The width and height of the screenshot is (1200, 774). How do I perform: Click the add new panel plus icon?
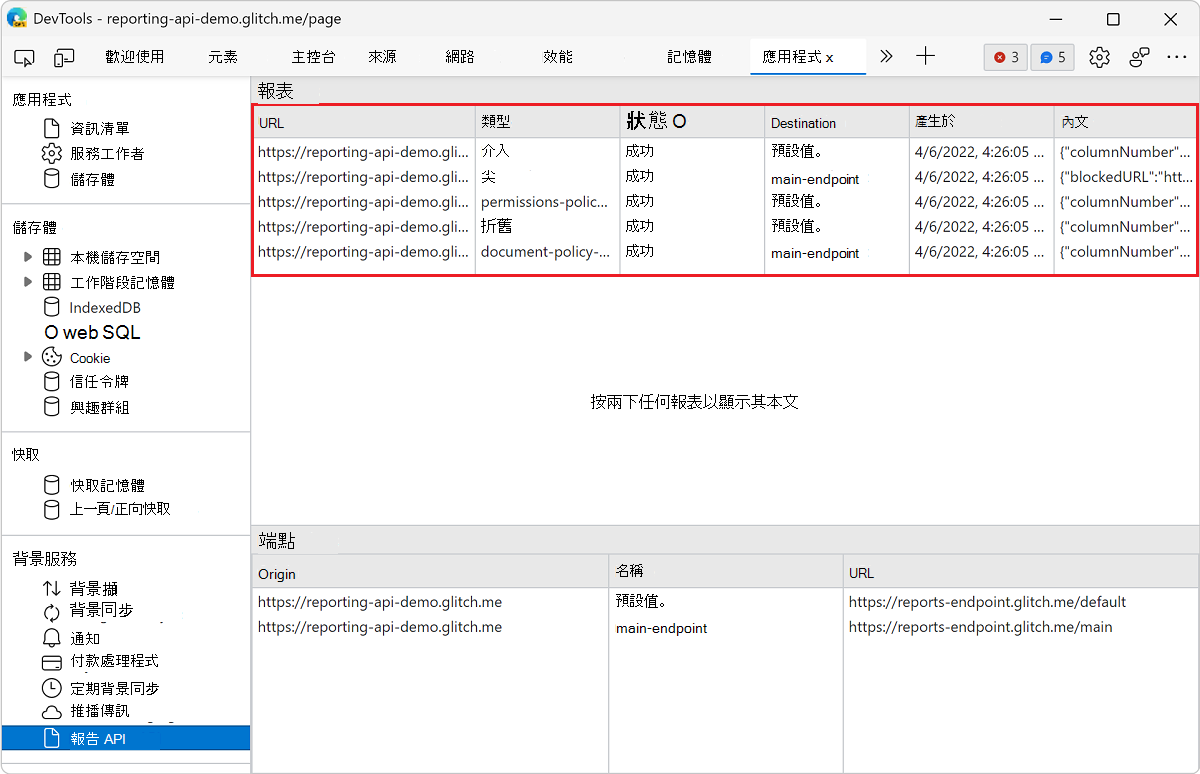coord(925,57)
